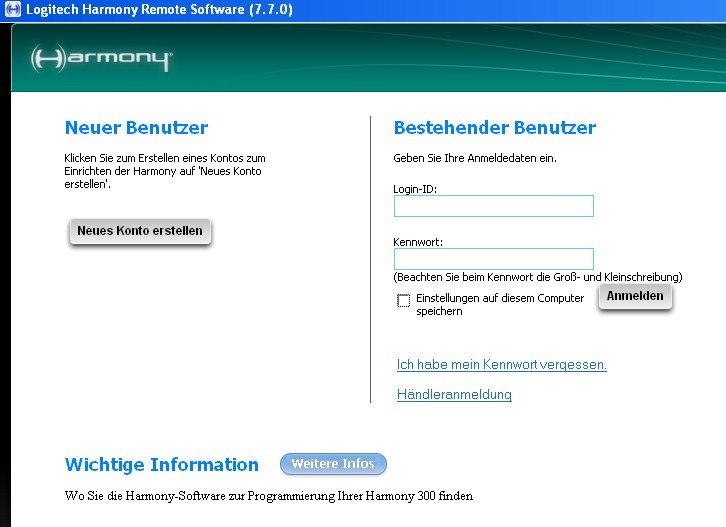726x527 pixels.
Task: Click the 'Login-ID:' label
Action: (415, 189)
